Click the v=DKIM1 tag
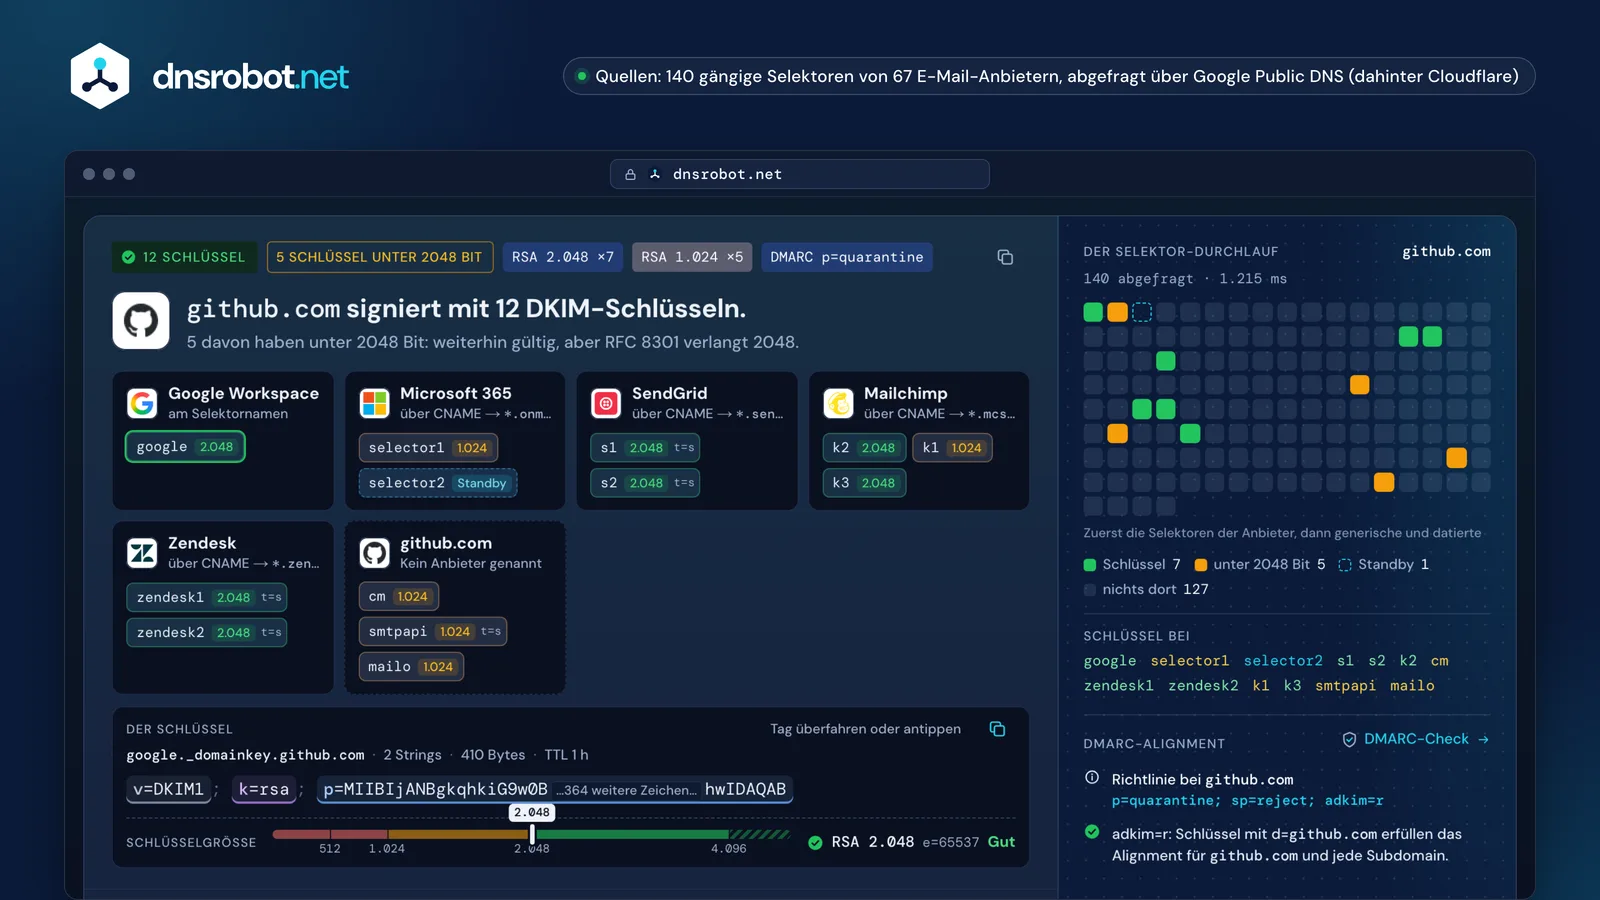This screenshot has width=1600, height=900. tap(169, 789)
